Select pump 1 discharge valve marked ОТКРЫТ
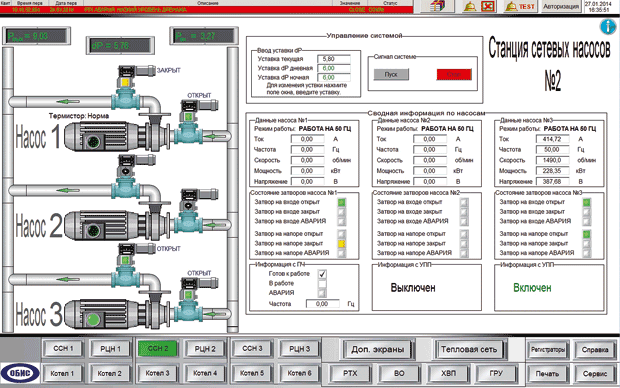The width and height of the screenshot is (620, 388). 189,122
